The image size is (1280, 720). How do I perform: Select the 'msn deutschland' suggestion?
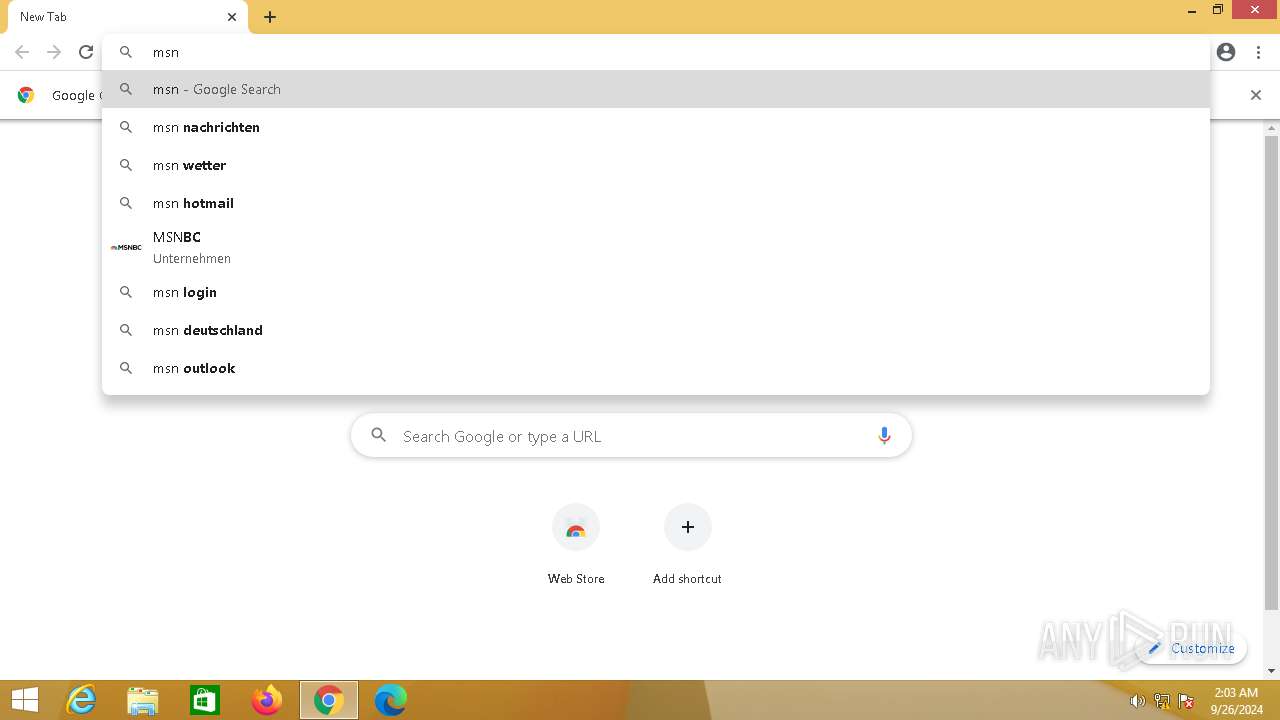click(656, 330)
